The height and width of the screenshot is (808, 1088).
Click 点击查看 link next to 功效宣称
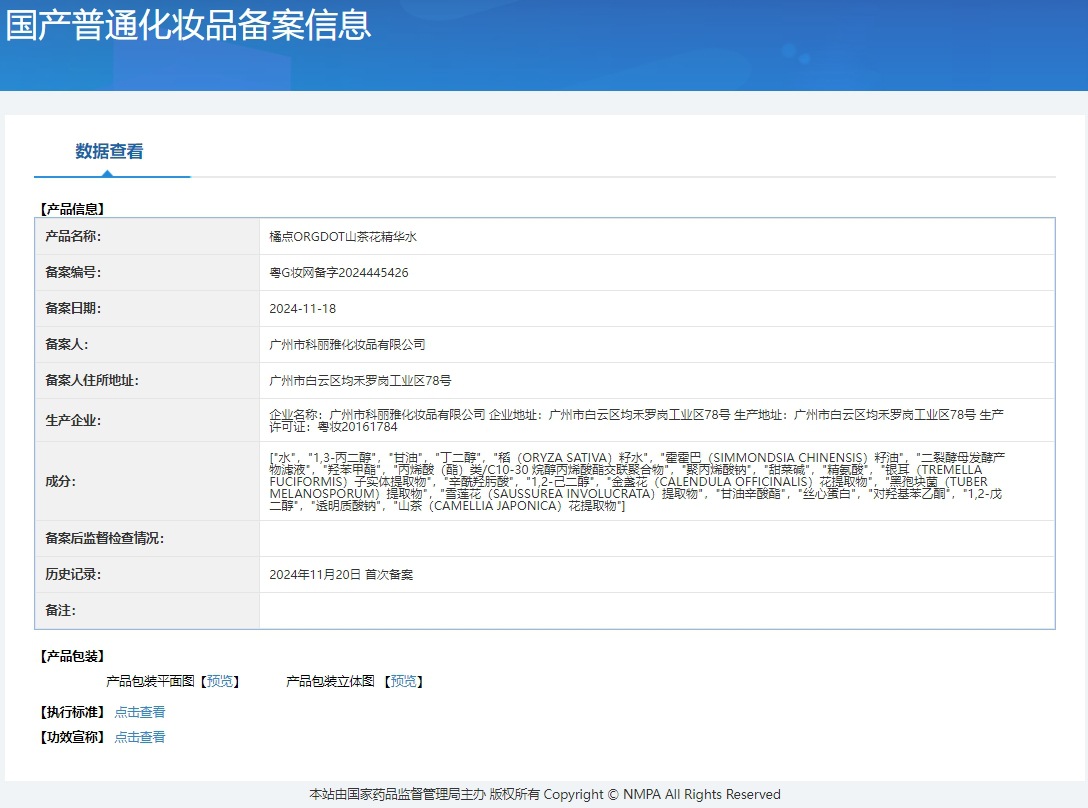139,737
